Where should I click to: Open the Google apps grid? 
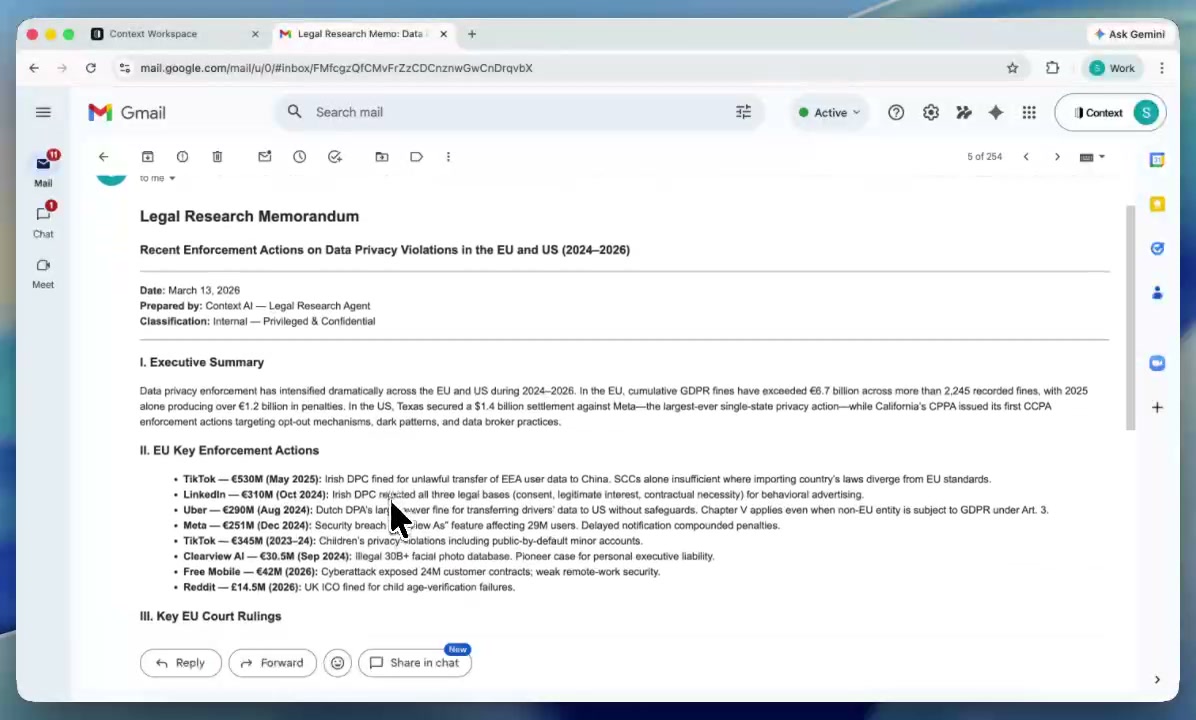[1029, 112]
